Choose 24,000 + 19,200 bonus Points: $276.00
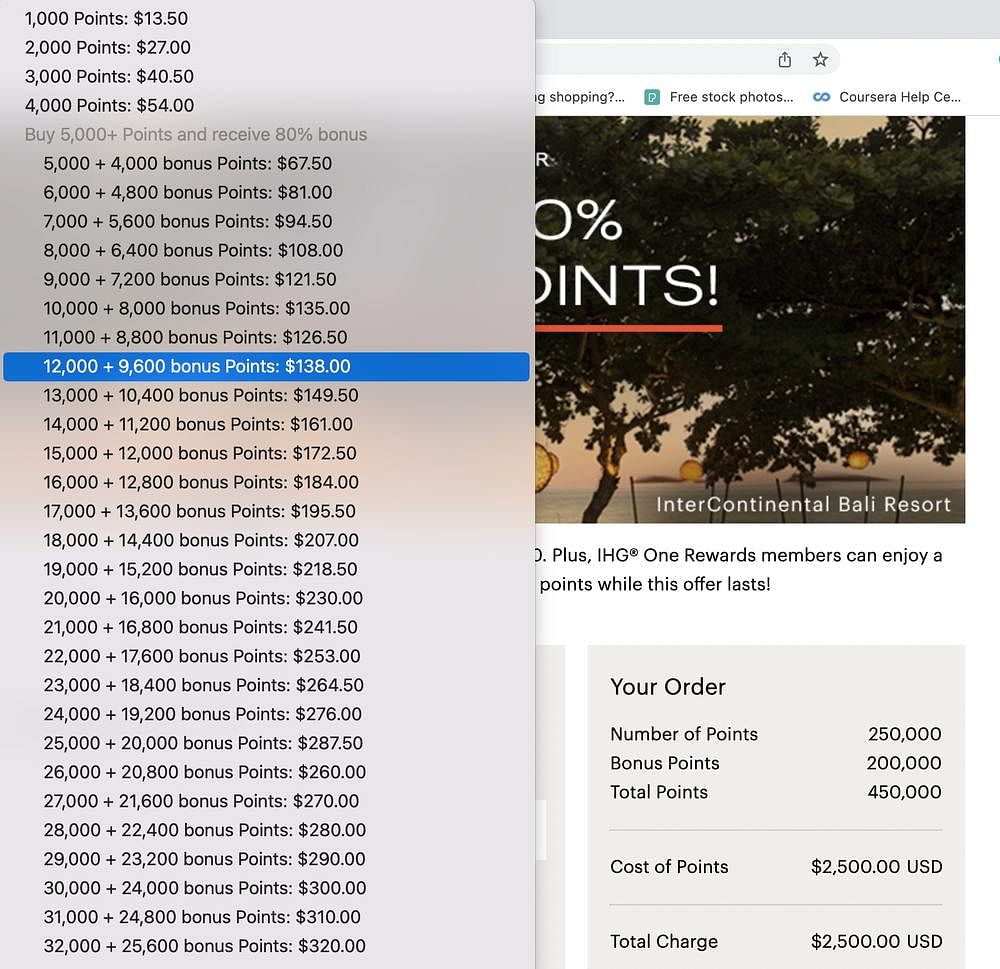 267,714
